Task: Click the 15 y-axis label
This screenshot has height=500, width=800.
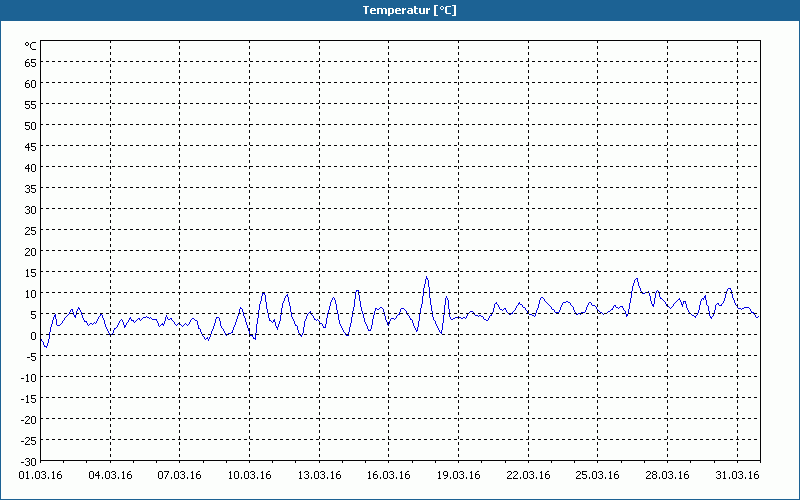Action: click(31, 273)
